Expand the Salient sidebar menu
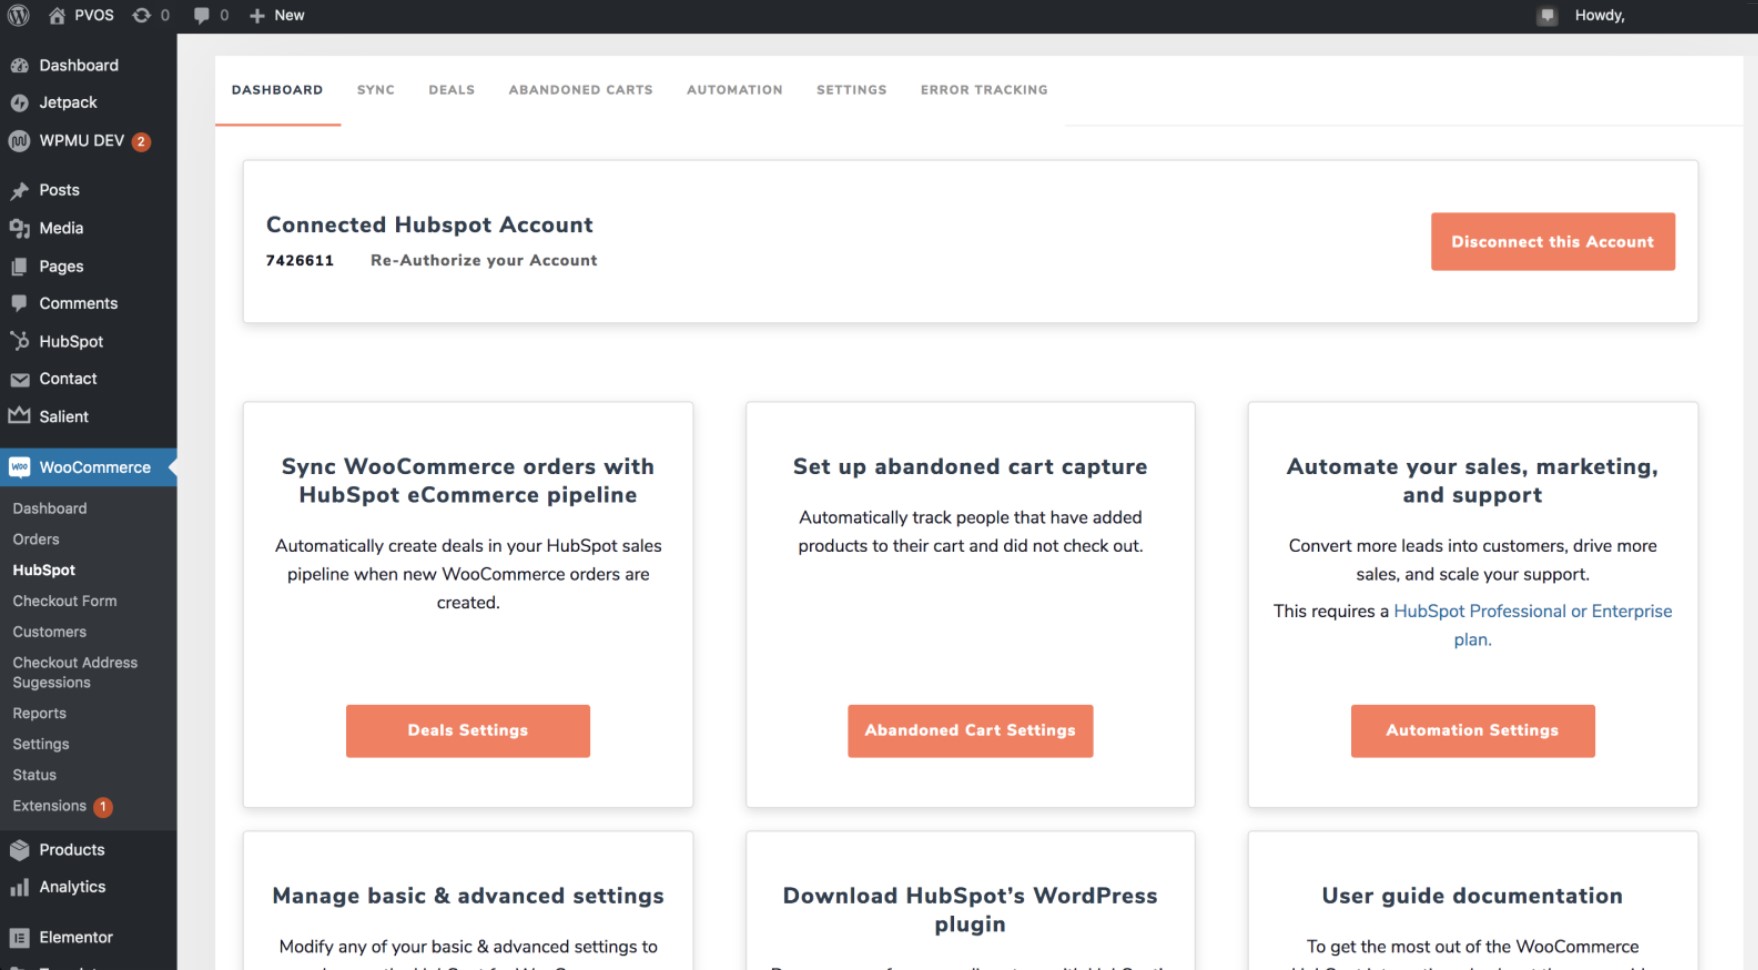The width and height of the screenshot is (1758, 970). 63,416
